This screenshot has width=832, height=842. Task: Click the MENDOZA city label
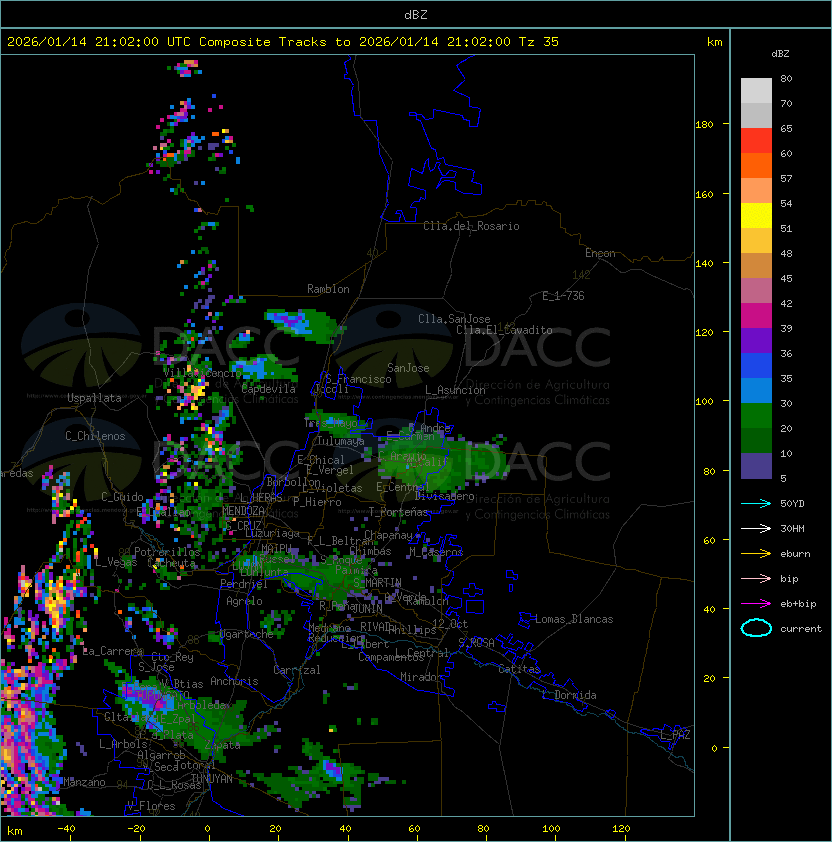[x=243, y=510]
